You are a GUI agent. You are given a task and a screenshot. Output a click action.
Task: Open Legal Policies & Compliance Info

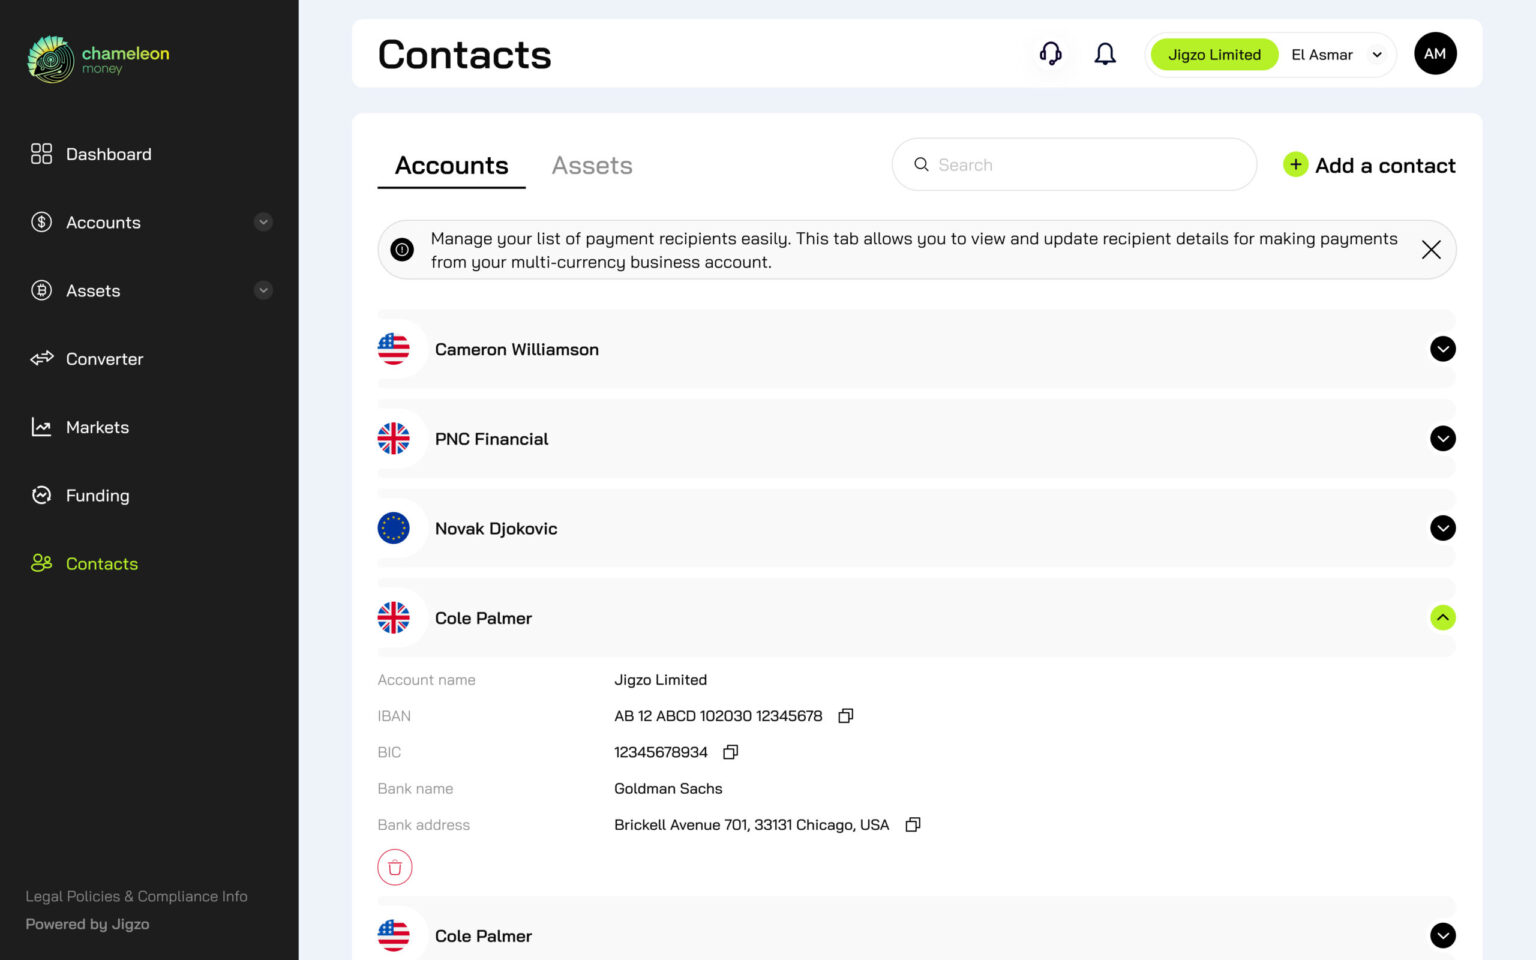(137, 897)
